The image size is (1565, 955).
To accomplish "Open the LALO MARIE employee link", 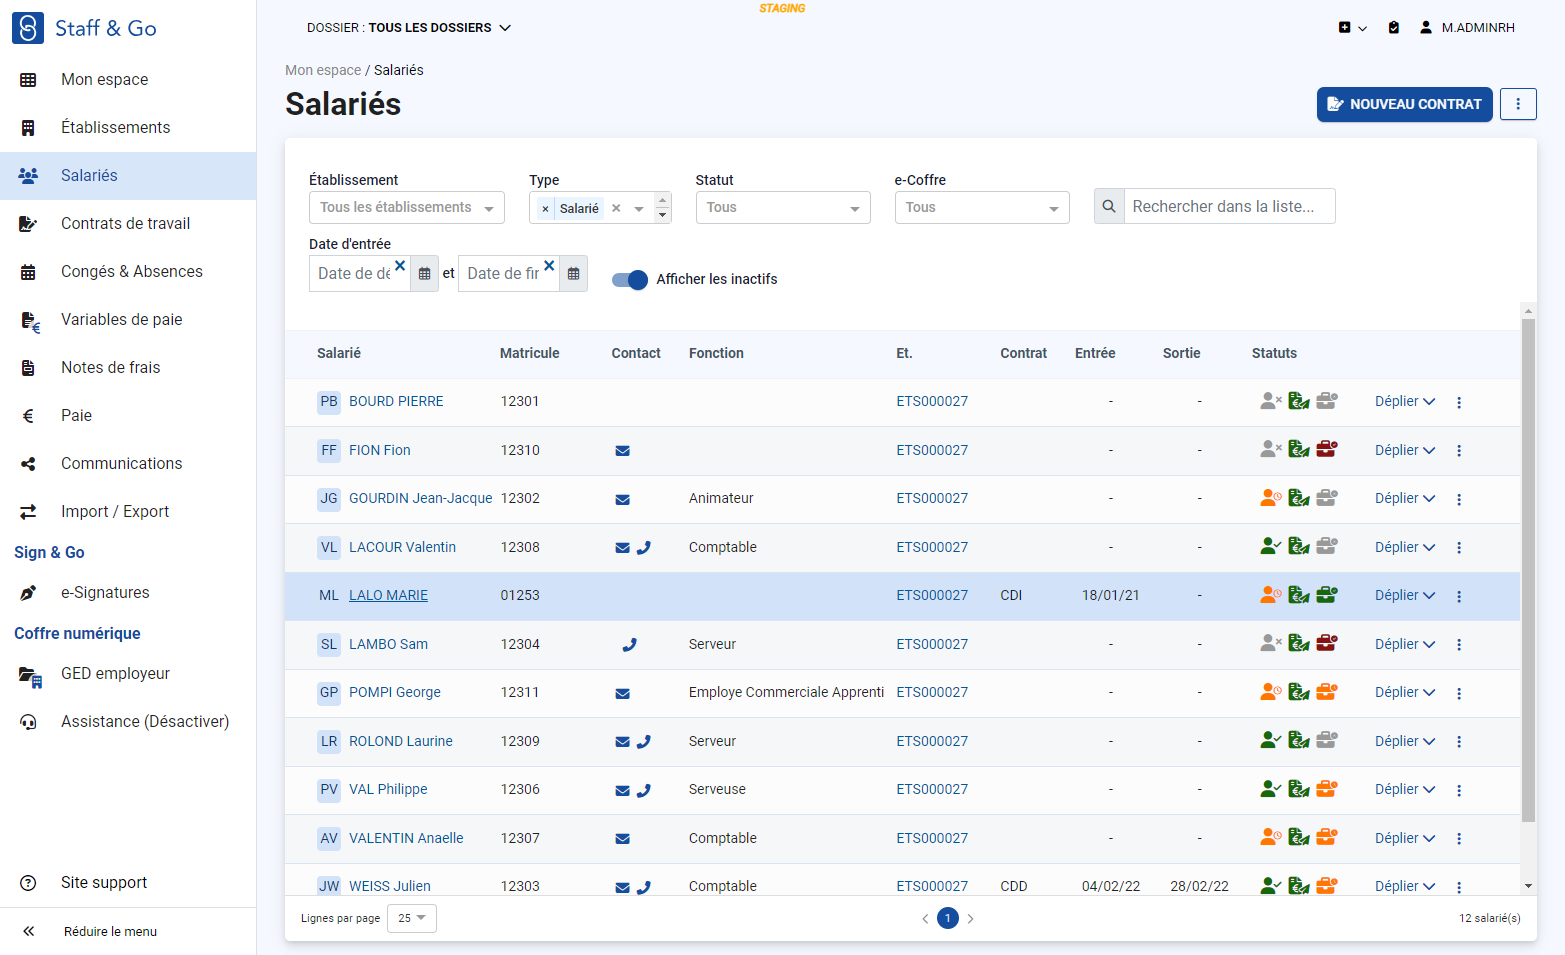I will click(x=388, y=596).
